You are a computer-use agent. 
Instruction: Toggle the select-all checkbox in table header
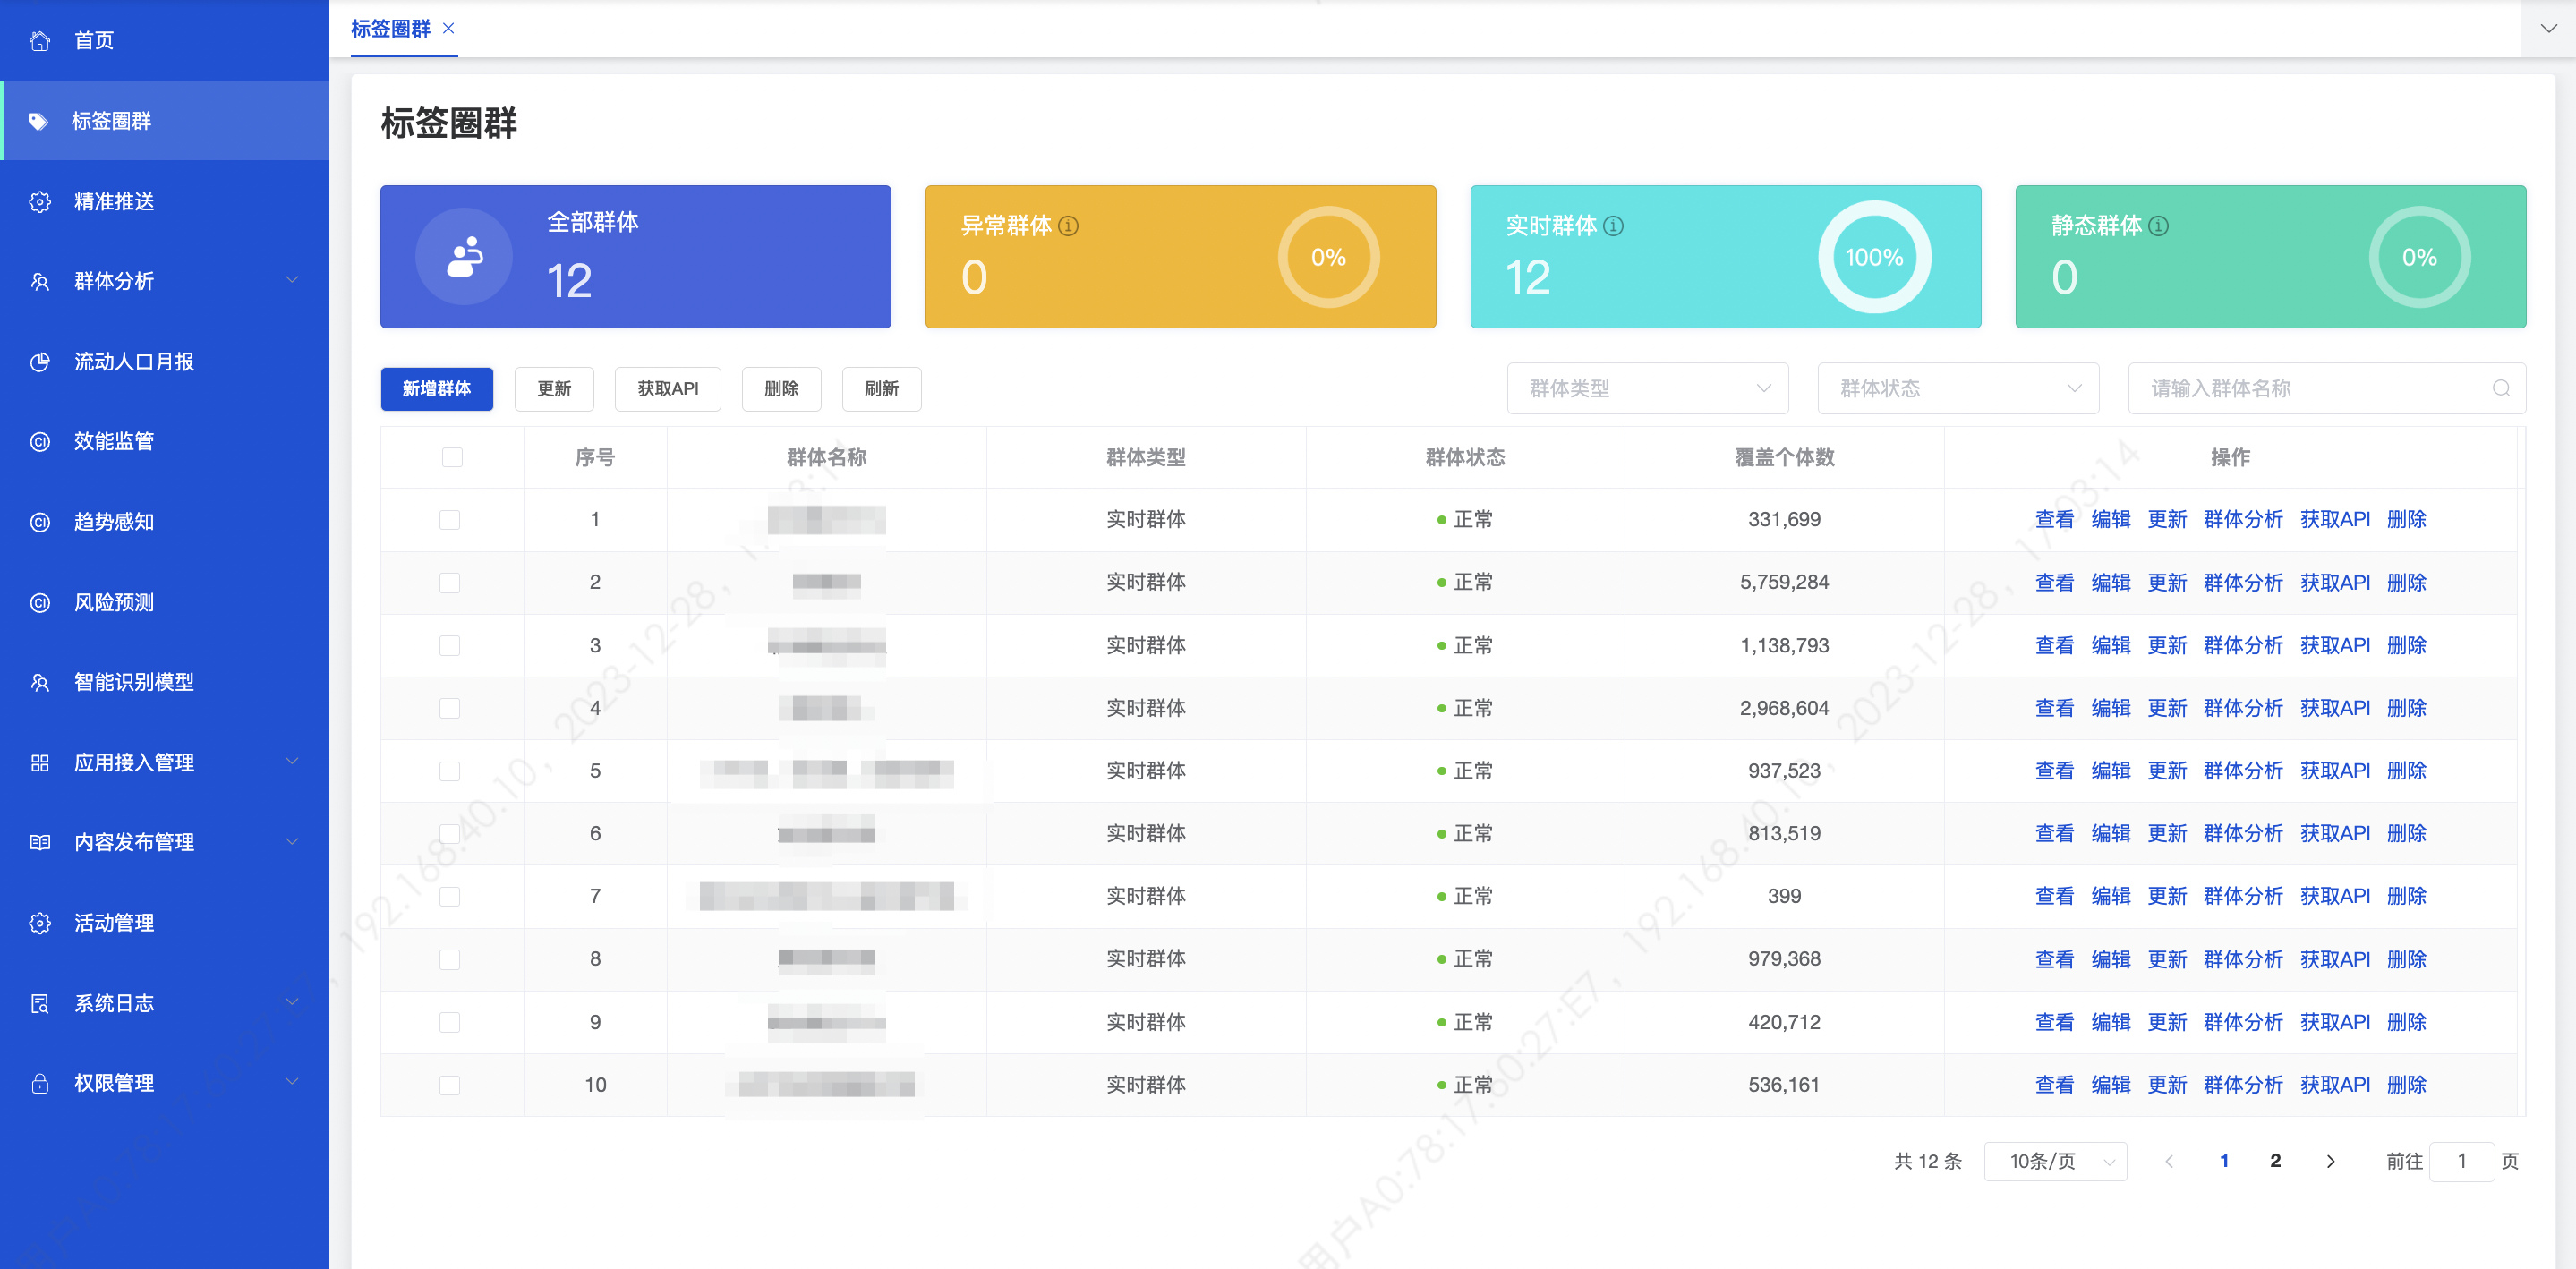(452, 457)
